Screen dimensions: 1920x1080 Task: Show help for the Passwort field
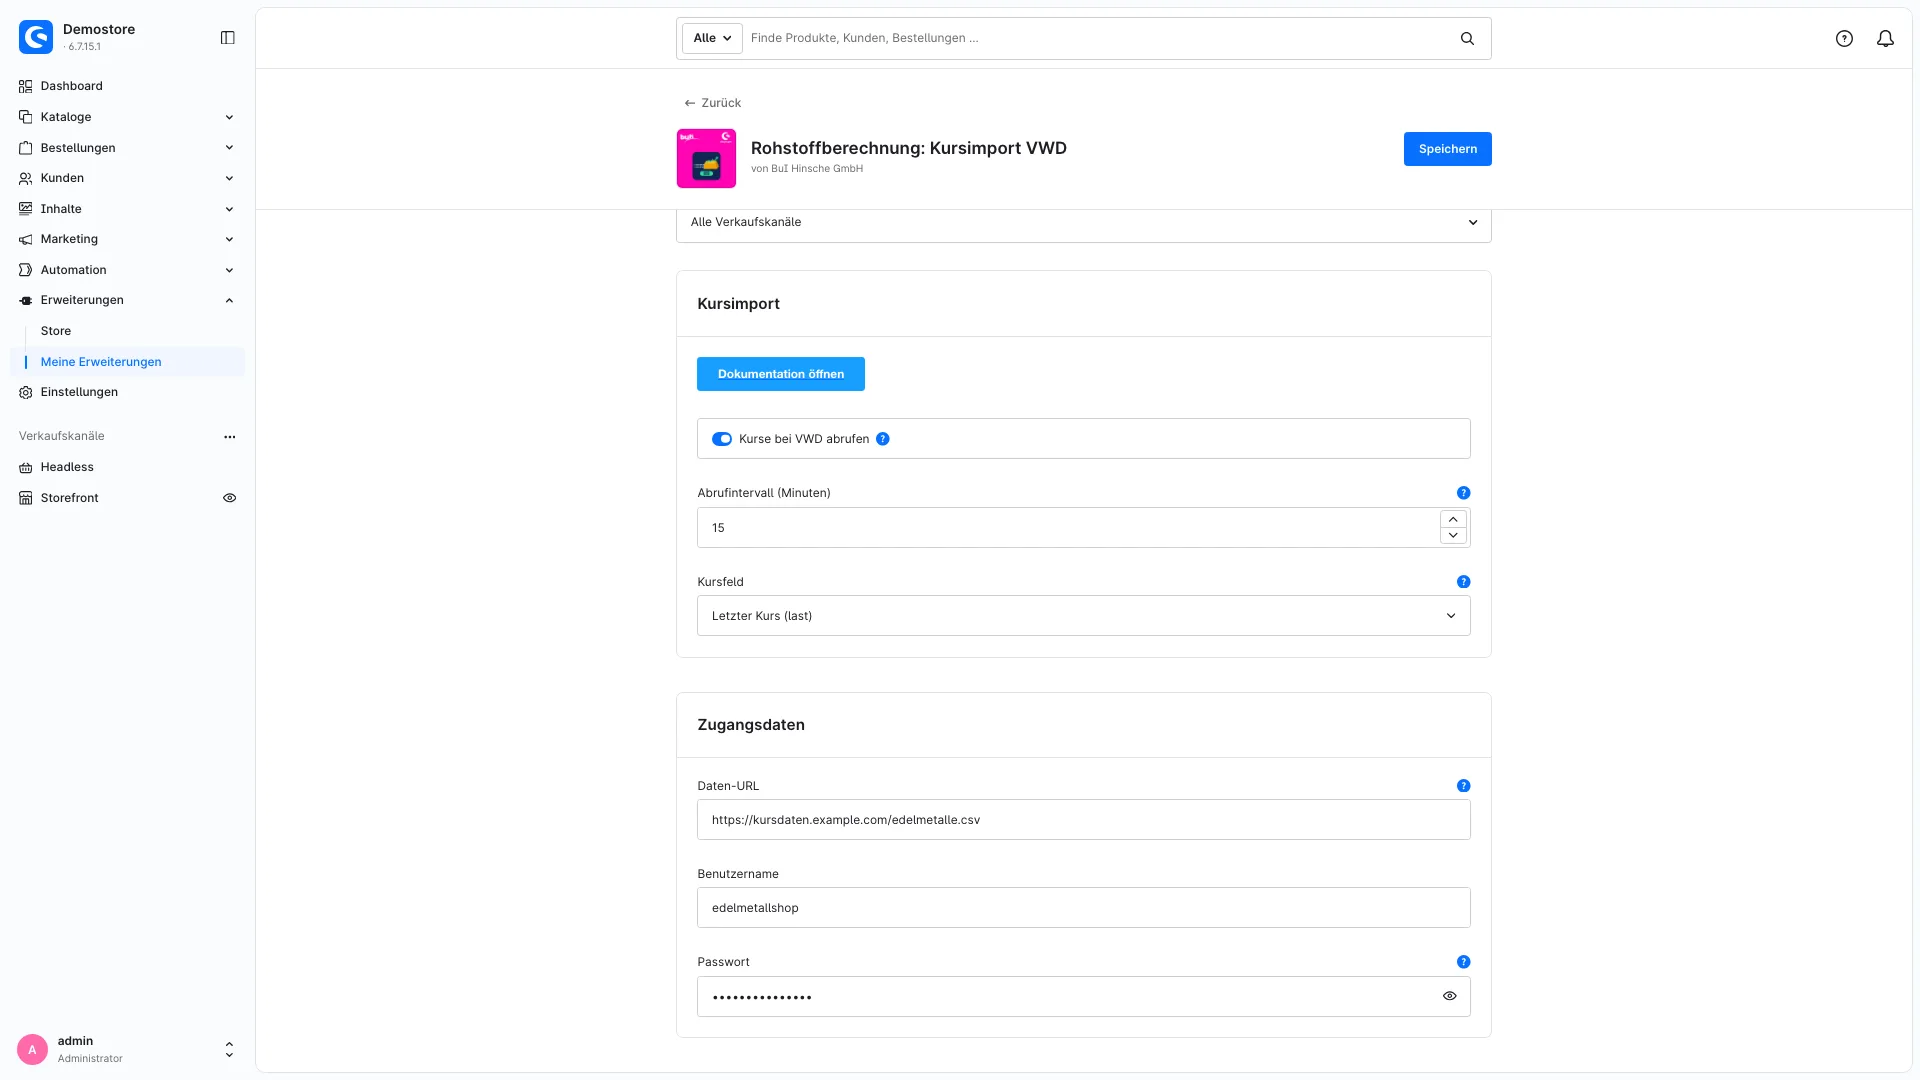pyautogui.click(x=1463, y=962)
